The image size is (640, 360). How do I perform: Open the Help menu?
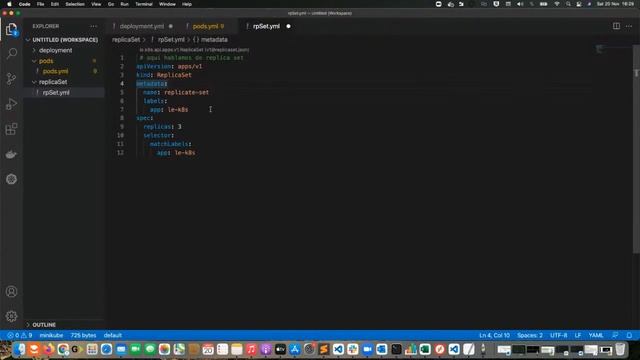pyautogui.click(x=187, y=4)
